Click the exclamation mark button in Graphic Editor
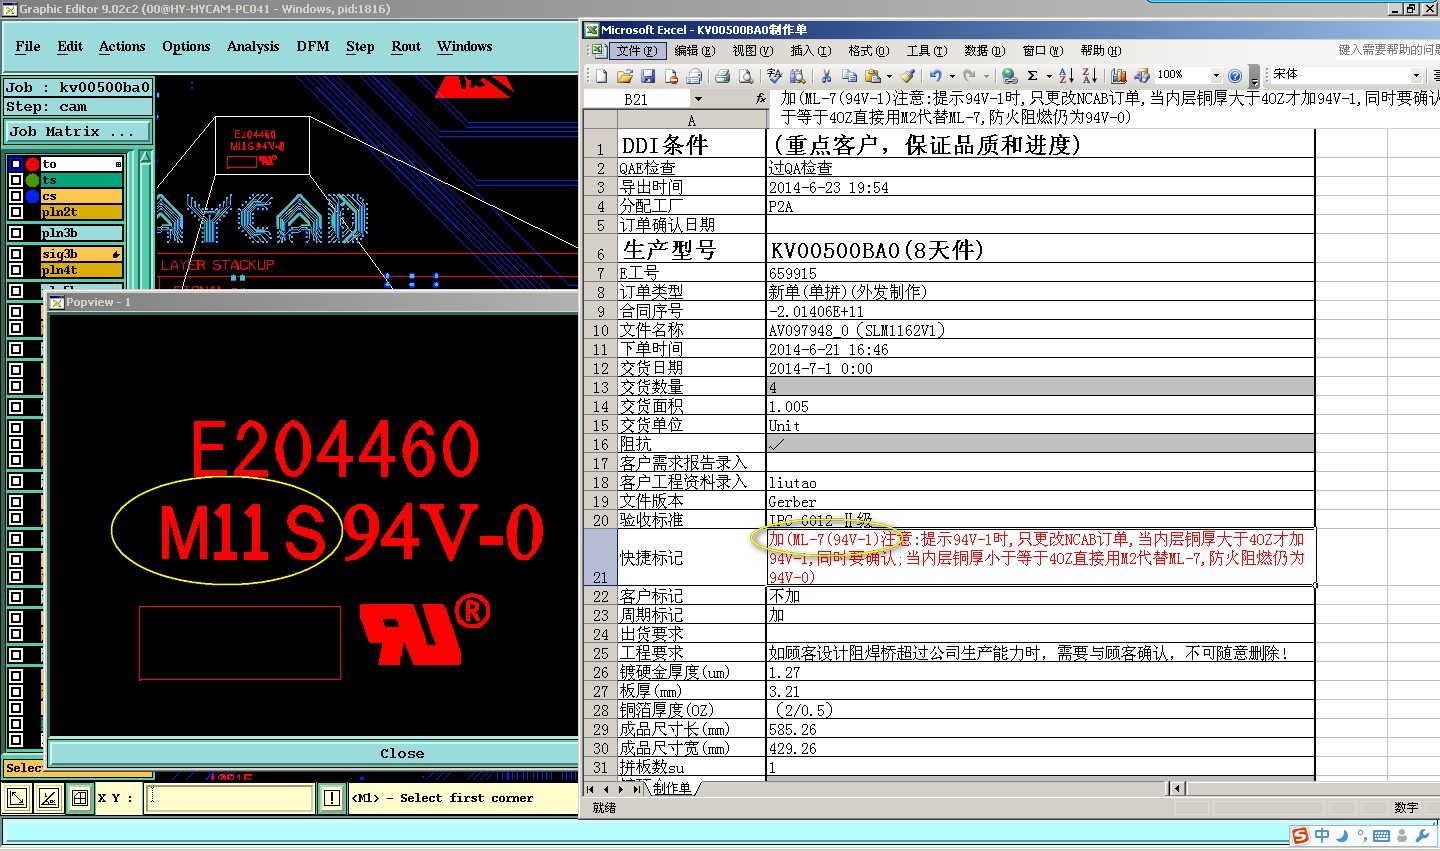Screen dimensions: 1440x851 [x=331, y=798]
